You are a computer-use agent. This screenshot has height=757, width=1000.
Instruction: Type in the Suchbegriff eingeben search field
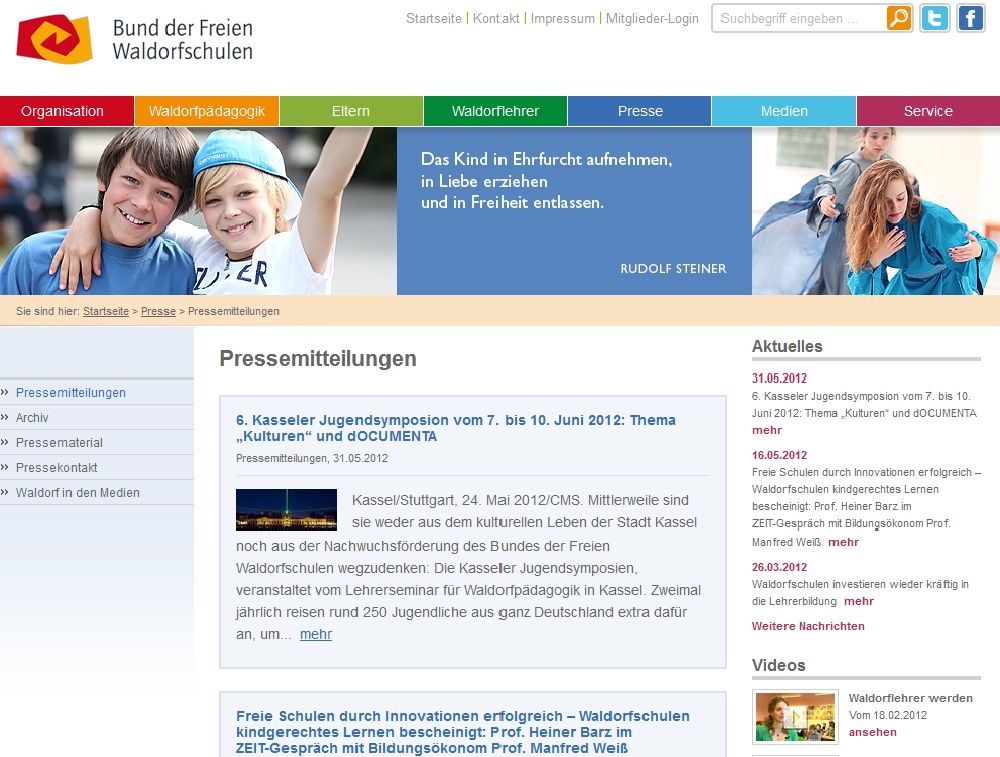click(798, 18)
